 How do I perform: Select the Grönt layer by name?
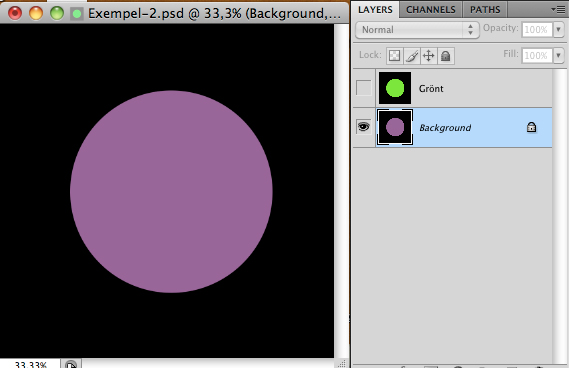coord(431,89)
